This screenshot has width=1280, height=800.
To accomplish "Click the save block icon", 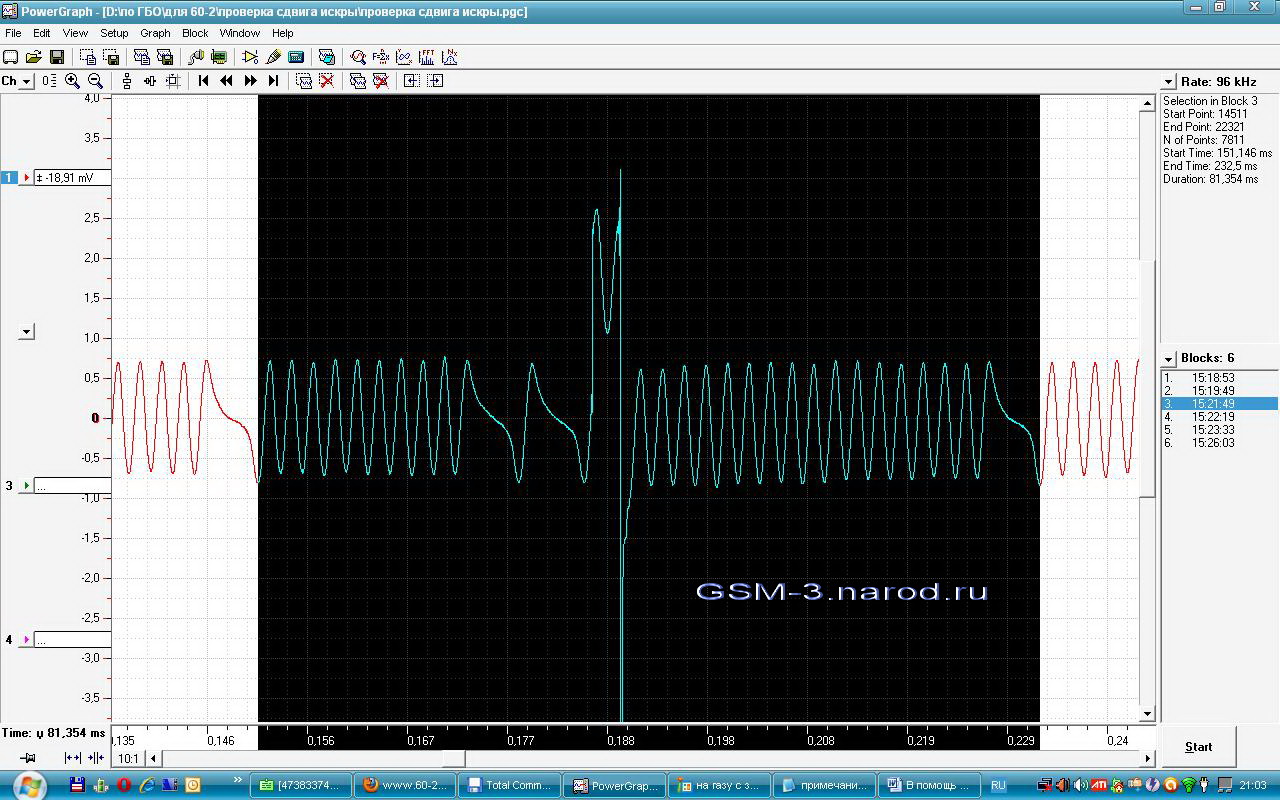I will [165, 57].
